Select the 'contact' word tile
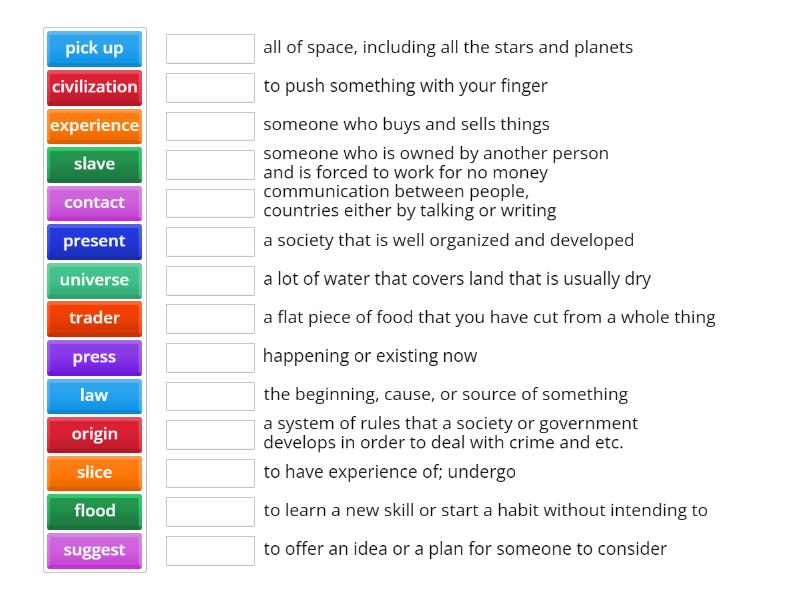The height and width of the screenshot is (600, 800). click(x=94, y=202)
